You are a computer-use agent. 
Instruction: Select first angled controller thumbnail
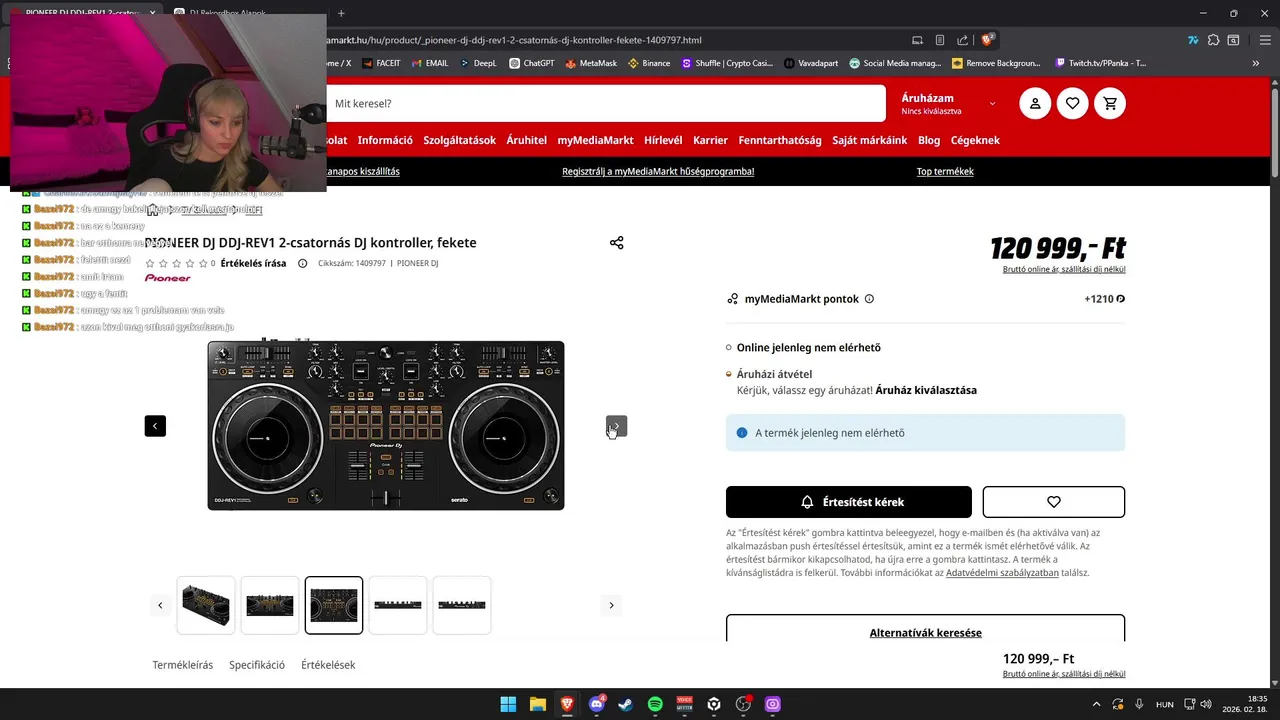(x=206, y=605)
